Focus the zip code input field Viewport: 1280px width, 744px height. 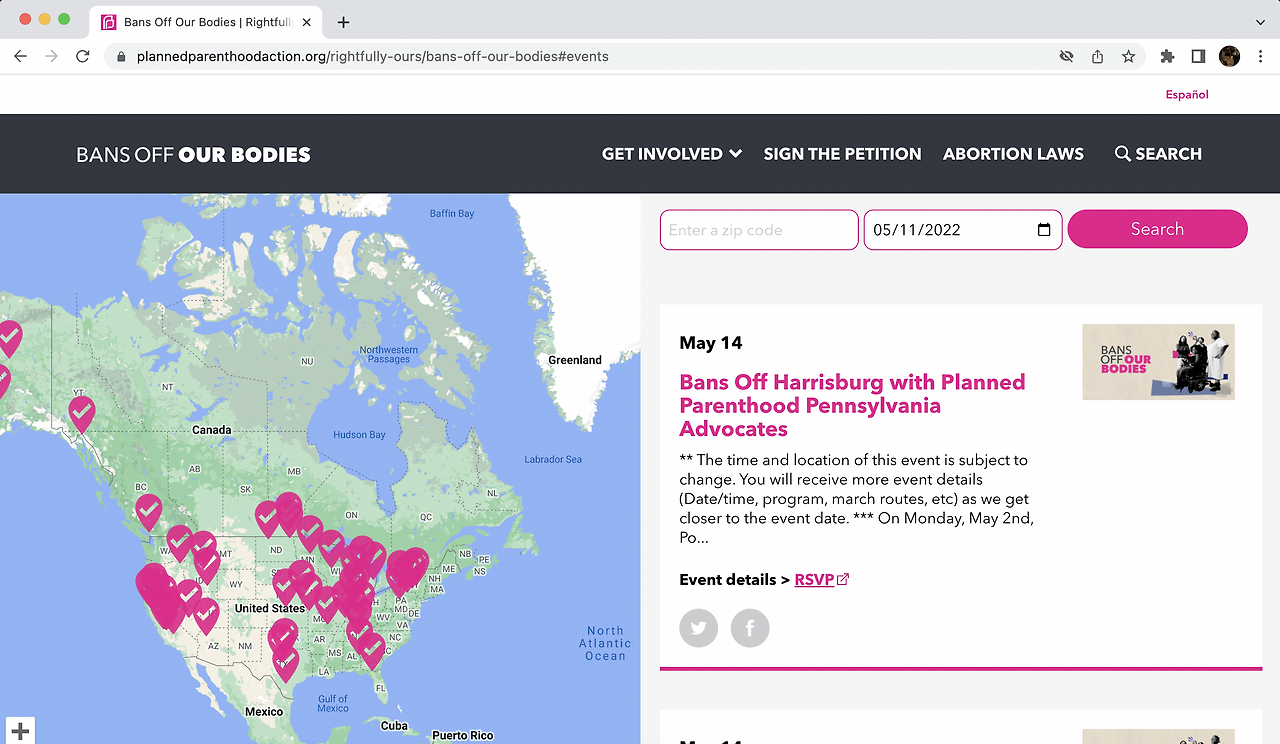(x=759, y=230)
